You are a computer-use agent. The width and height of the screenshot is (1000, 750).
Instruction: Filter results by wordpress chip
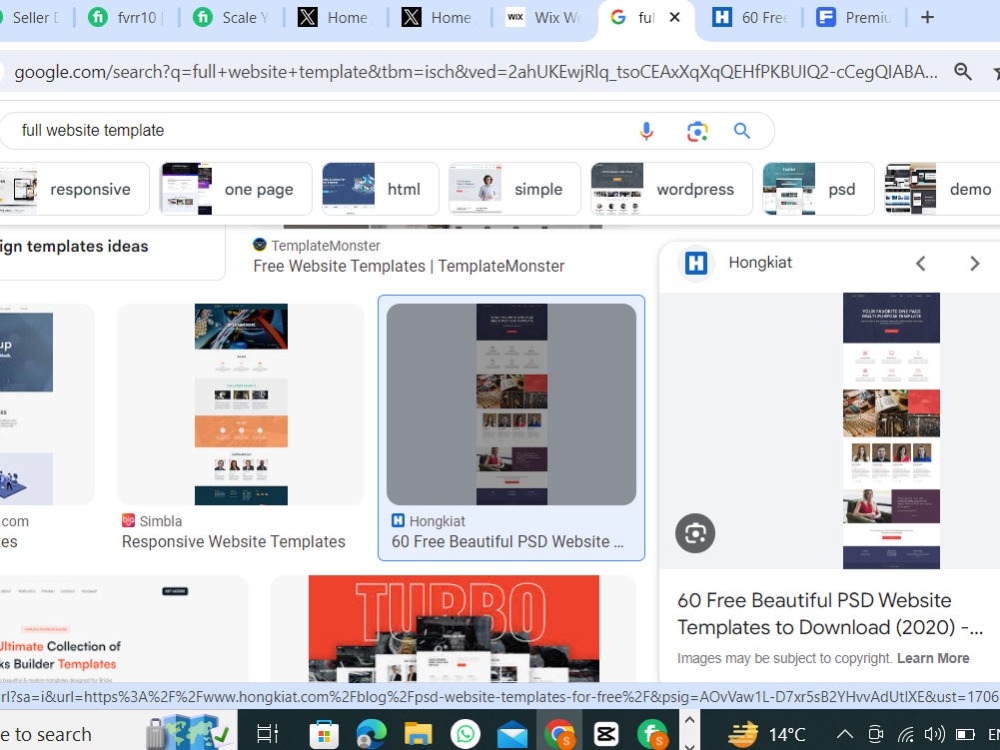[671, 189]
